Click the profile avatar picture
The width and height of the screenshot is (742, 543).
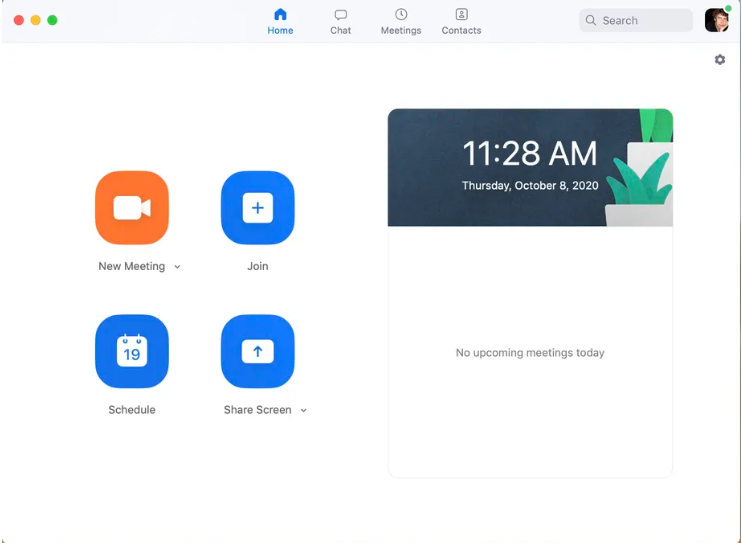coord(716,20)
